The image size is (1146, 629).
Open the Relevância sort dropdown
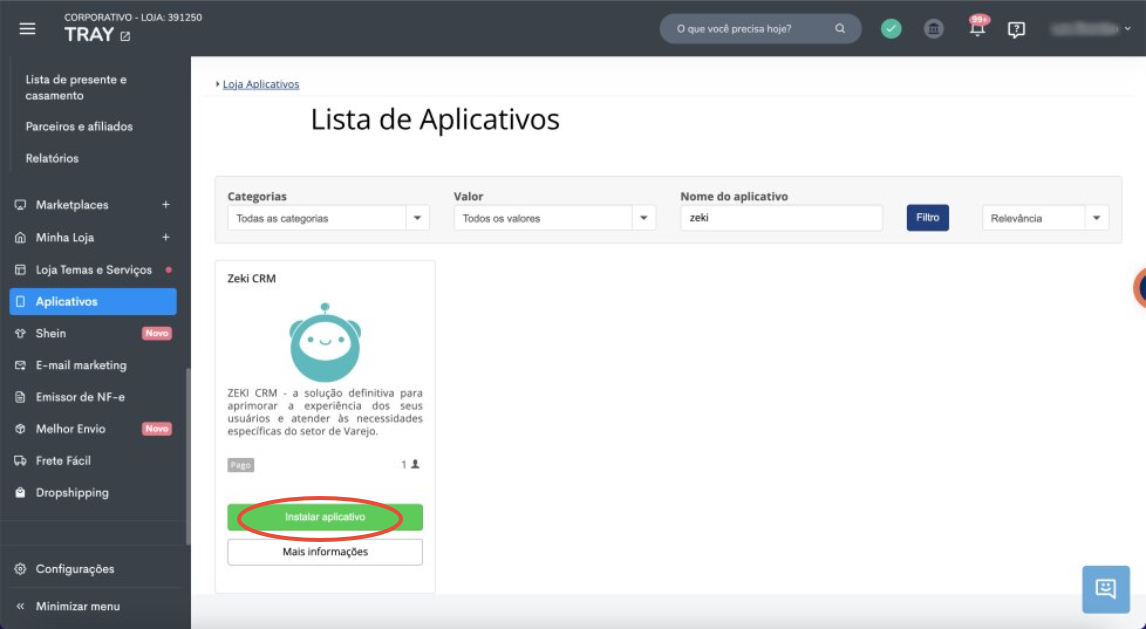(x=1045, y=218)
